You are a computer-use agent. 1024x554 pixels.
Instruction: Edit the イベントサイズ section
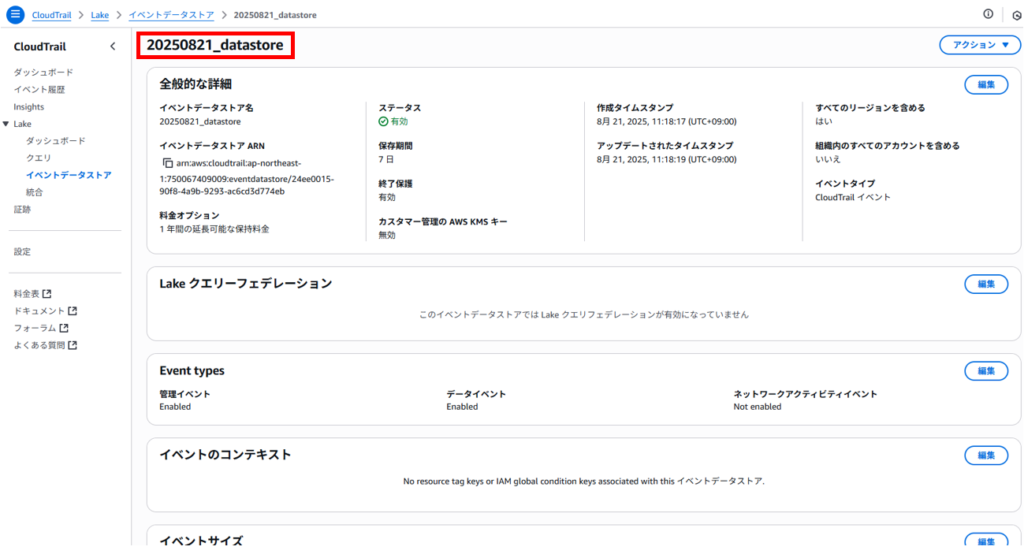click(986, 541)
